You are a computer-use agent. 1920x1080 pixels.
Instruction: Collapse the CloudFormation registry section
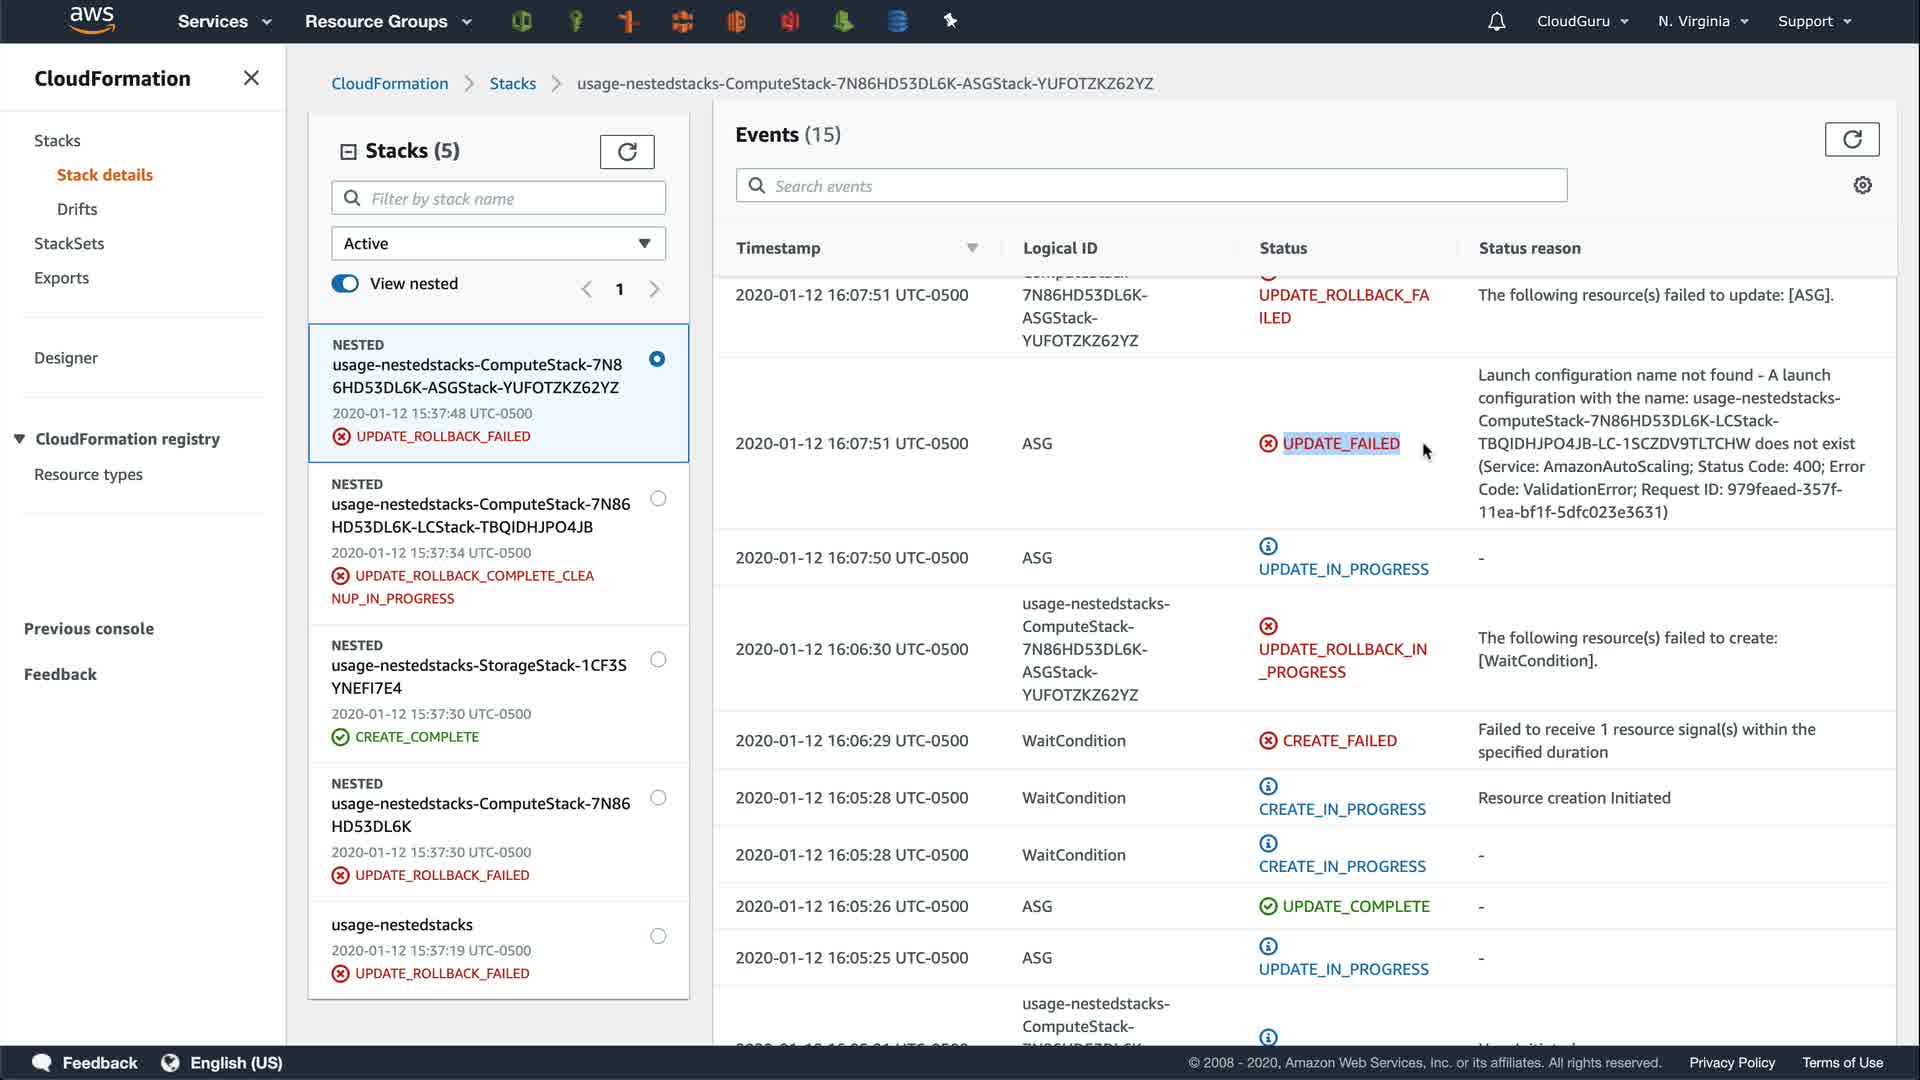(19, 439)
